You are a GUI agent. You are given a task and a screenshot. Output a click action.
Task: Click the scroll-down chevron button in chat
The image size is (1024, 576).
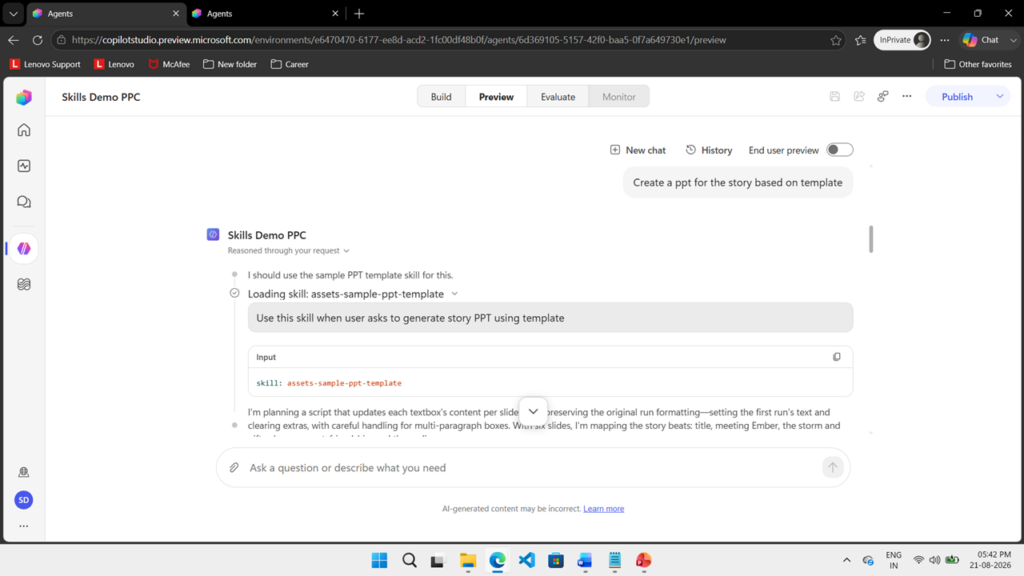coord(533,411)
